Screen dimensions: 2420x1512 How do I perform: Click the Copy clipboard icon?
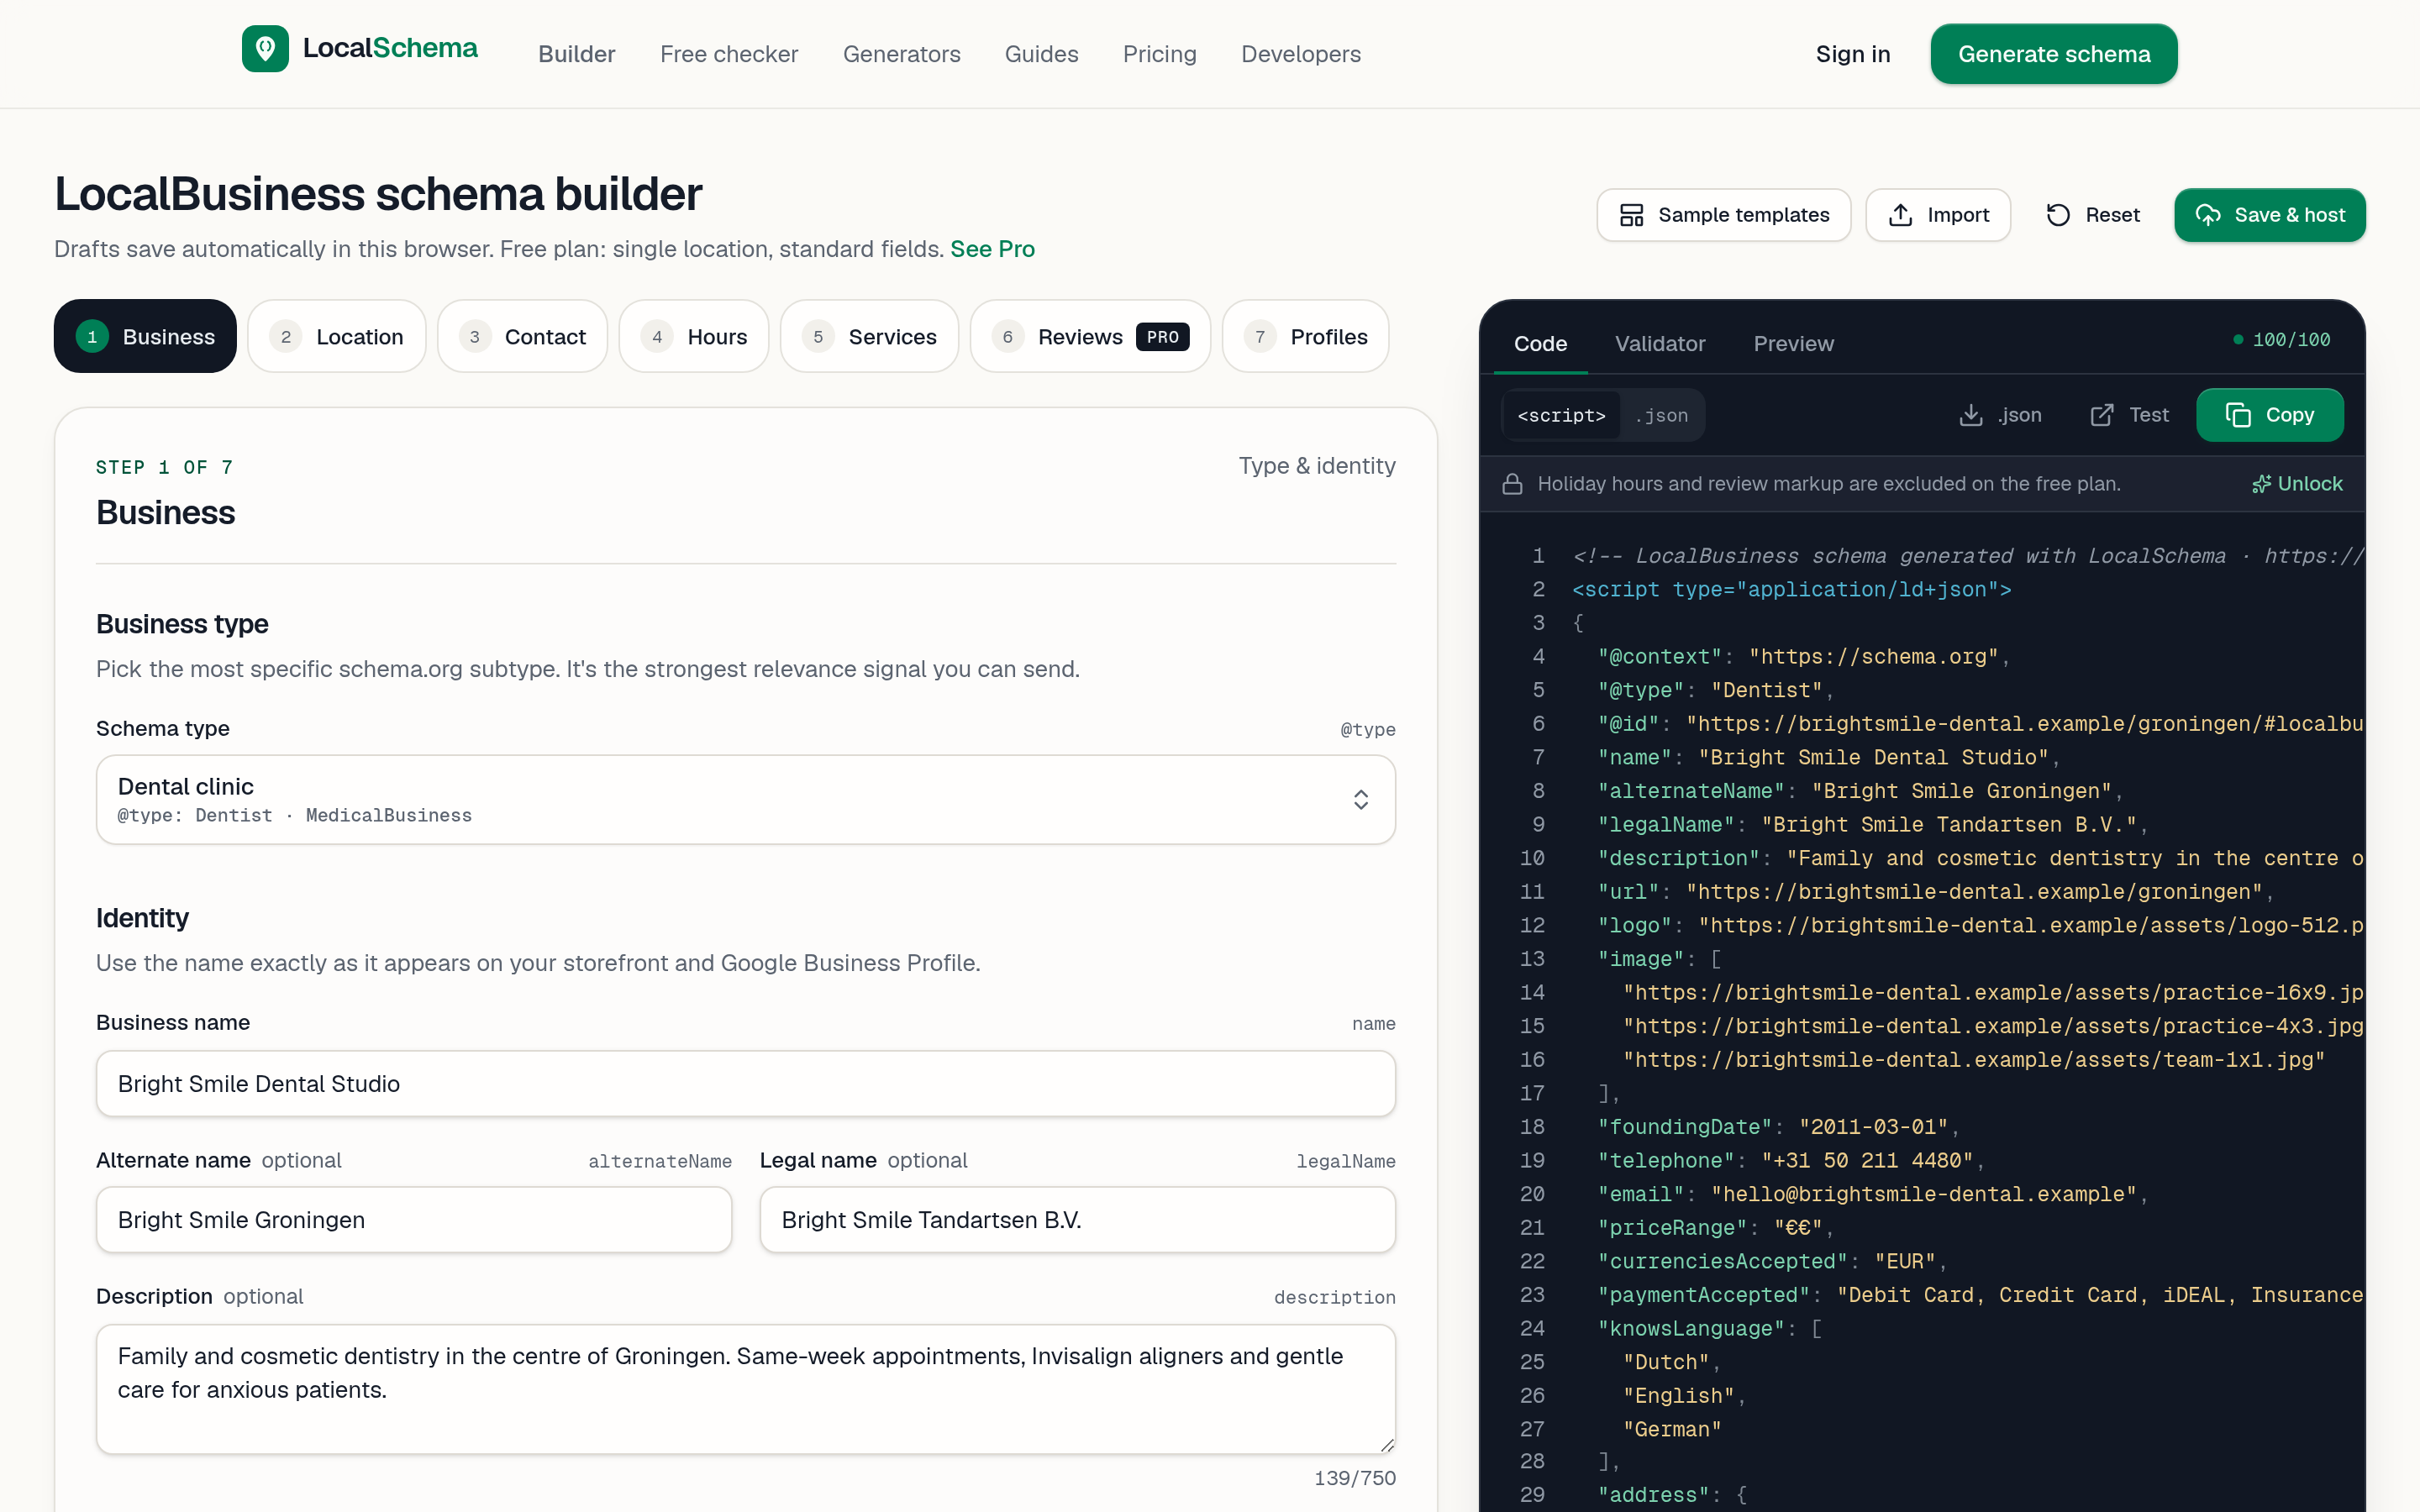coord(2238,415)
